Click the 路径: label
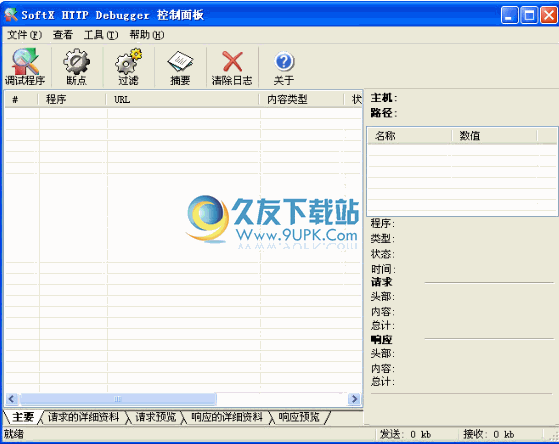This screenshot has height=444, width=559. 384,113
